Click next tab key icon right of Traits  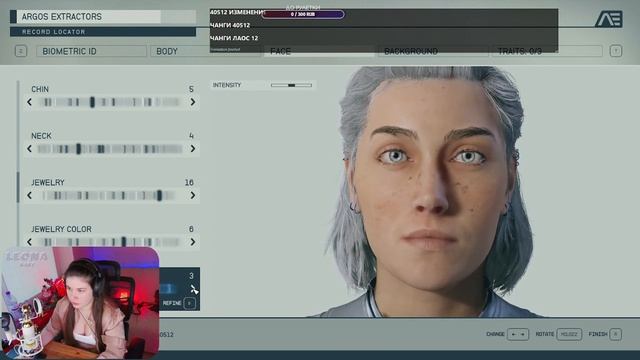616,51
